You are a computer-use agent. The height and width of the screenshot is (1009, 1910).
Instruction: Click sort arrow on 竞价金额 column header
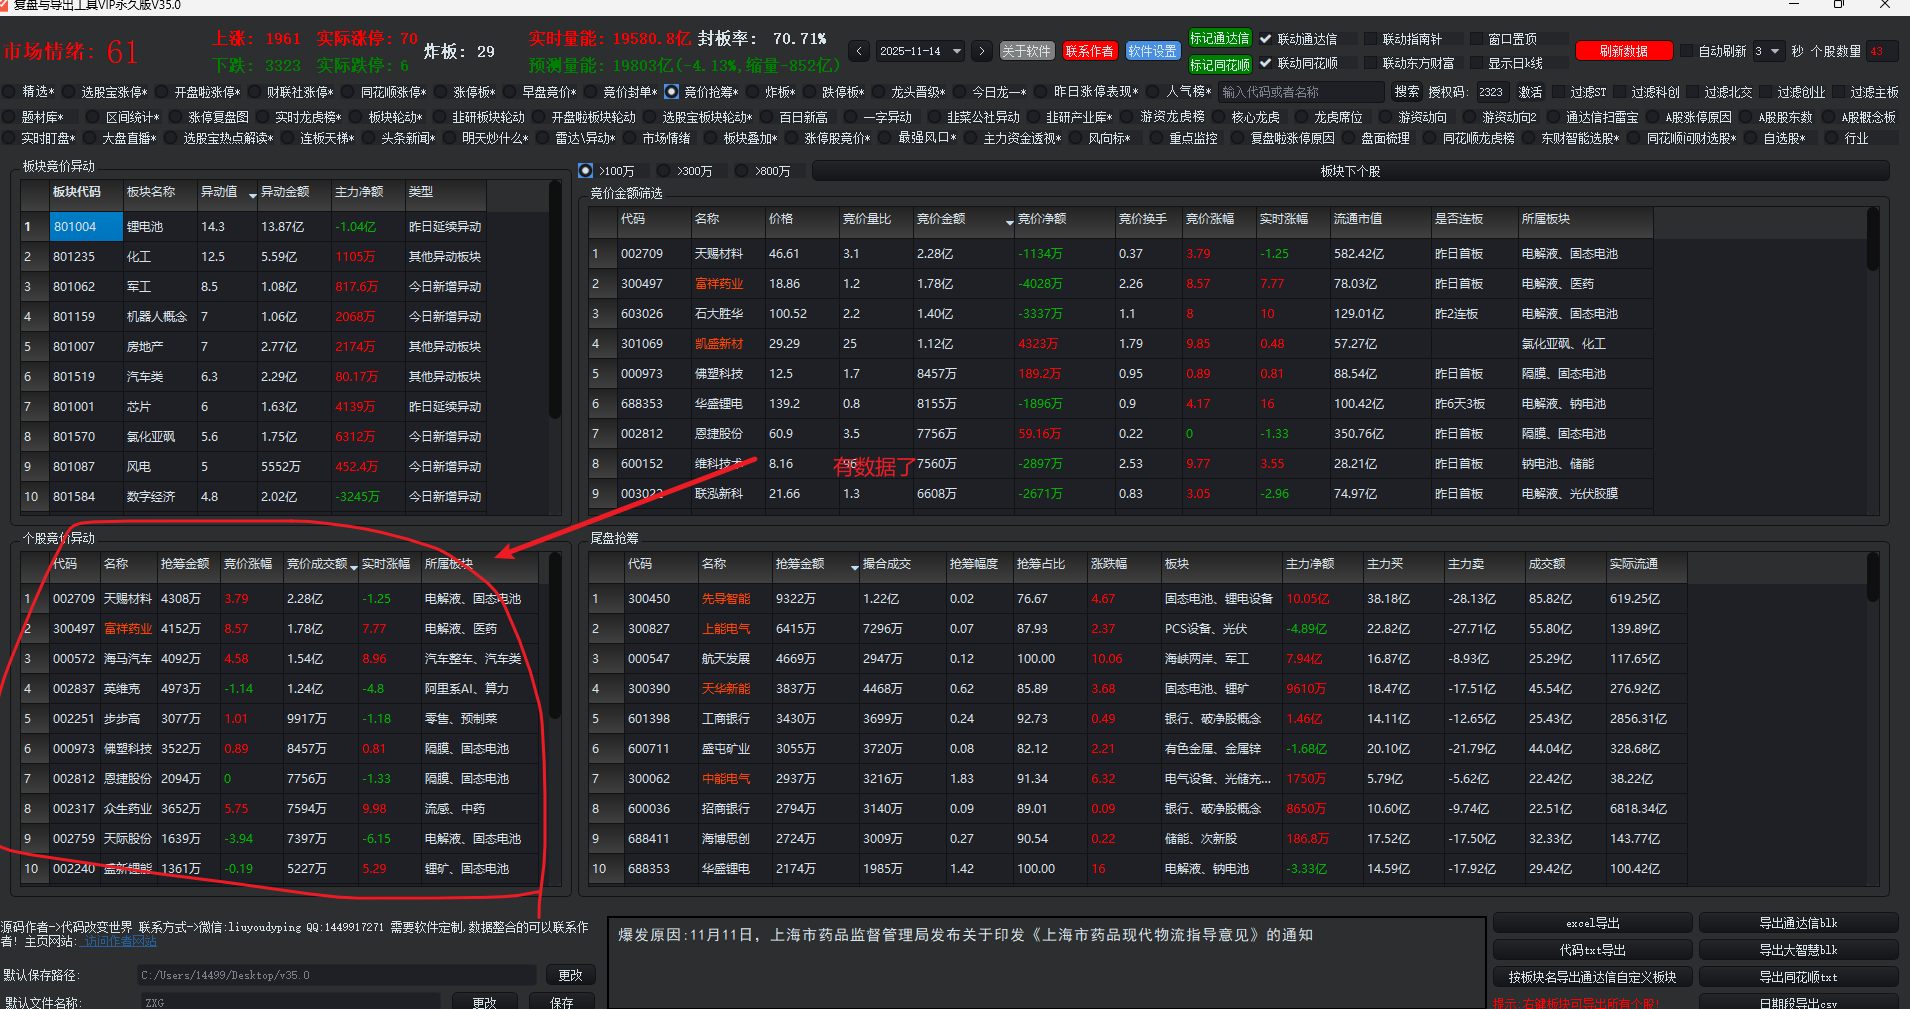(1009, 221)
